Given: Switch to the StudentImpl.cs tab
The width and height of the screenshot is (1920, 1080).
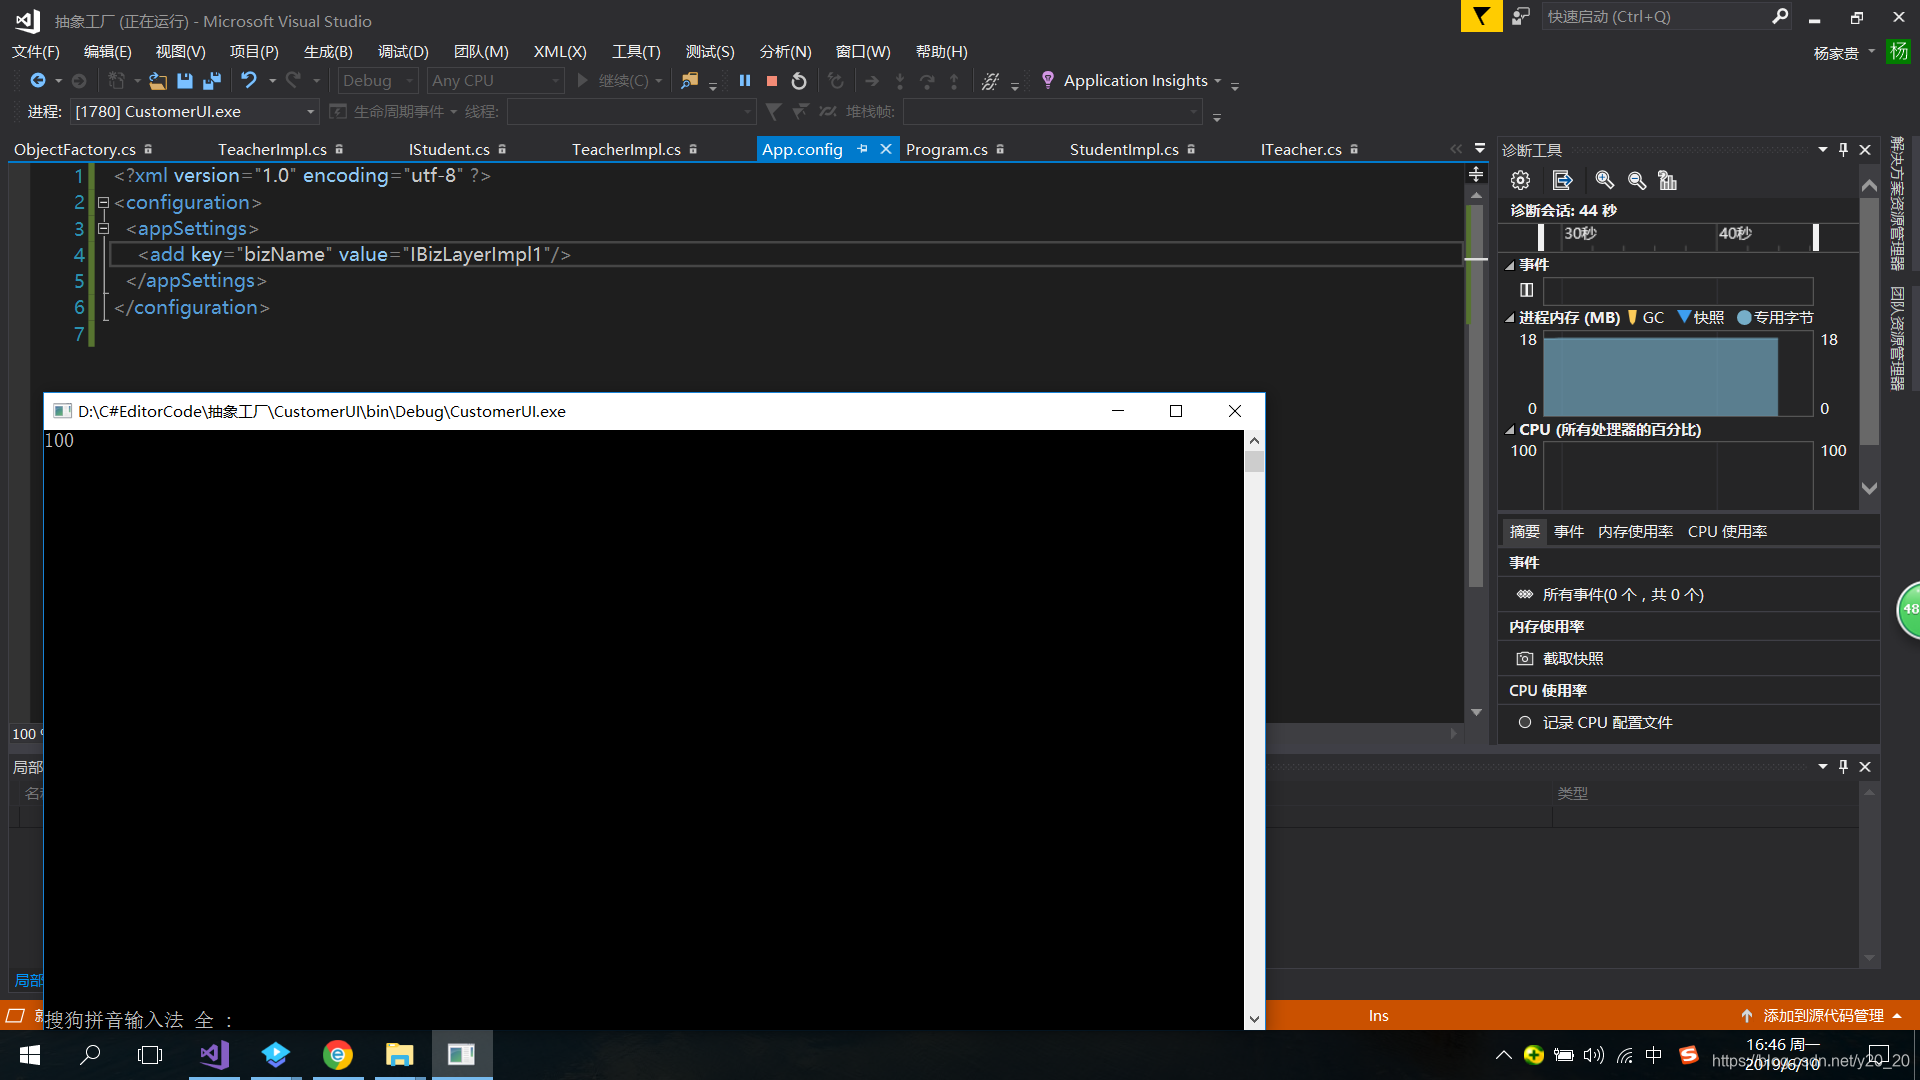Looking at the screenshot, I should [x=1124, y=149].
